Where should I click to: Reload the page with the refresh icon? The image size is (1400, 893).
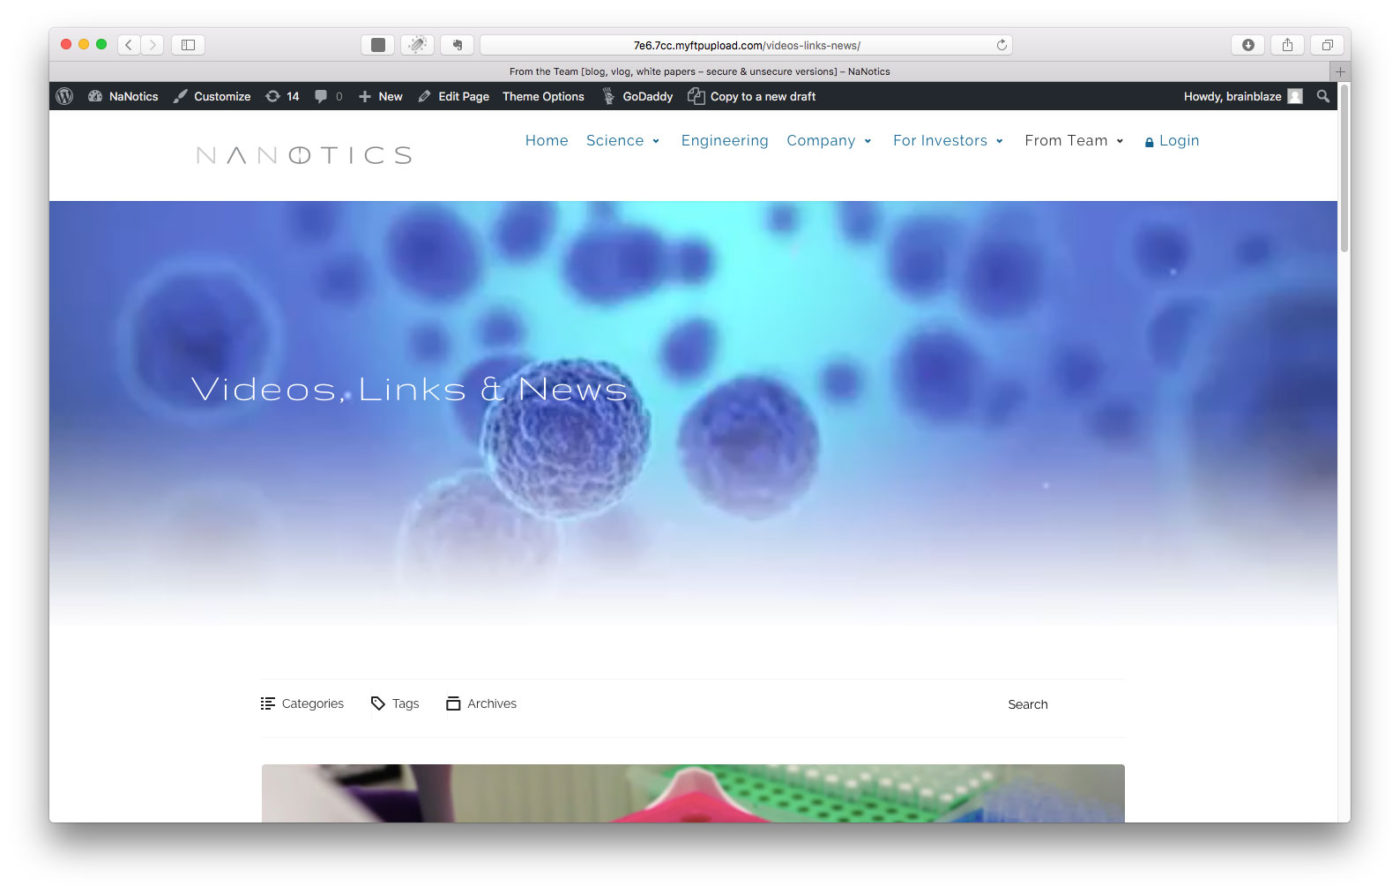(1001, 45)
